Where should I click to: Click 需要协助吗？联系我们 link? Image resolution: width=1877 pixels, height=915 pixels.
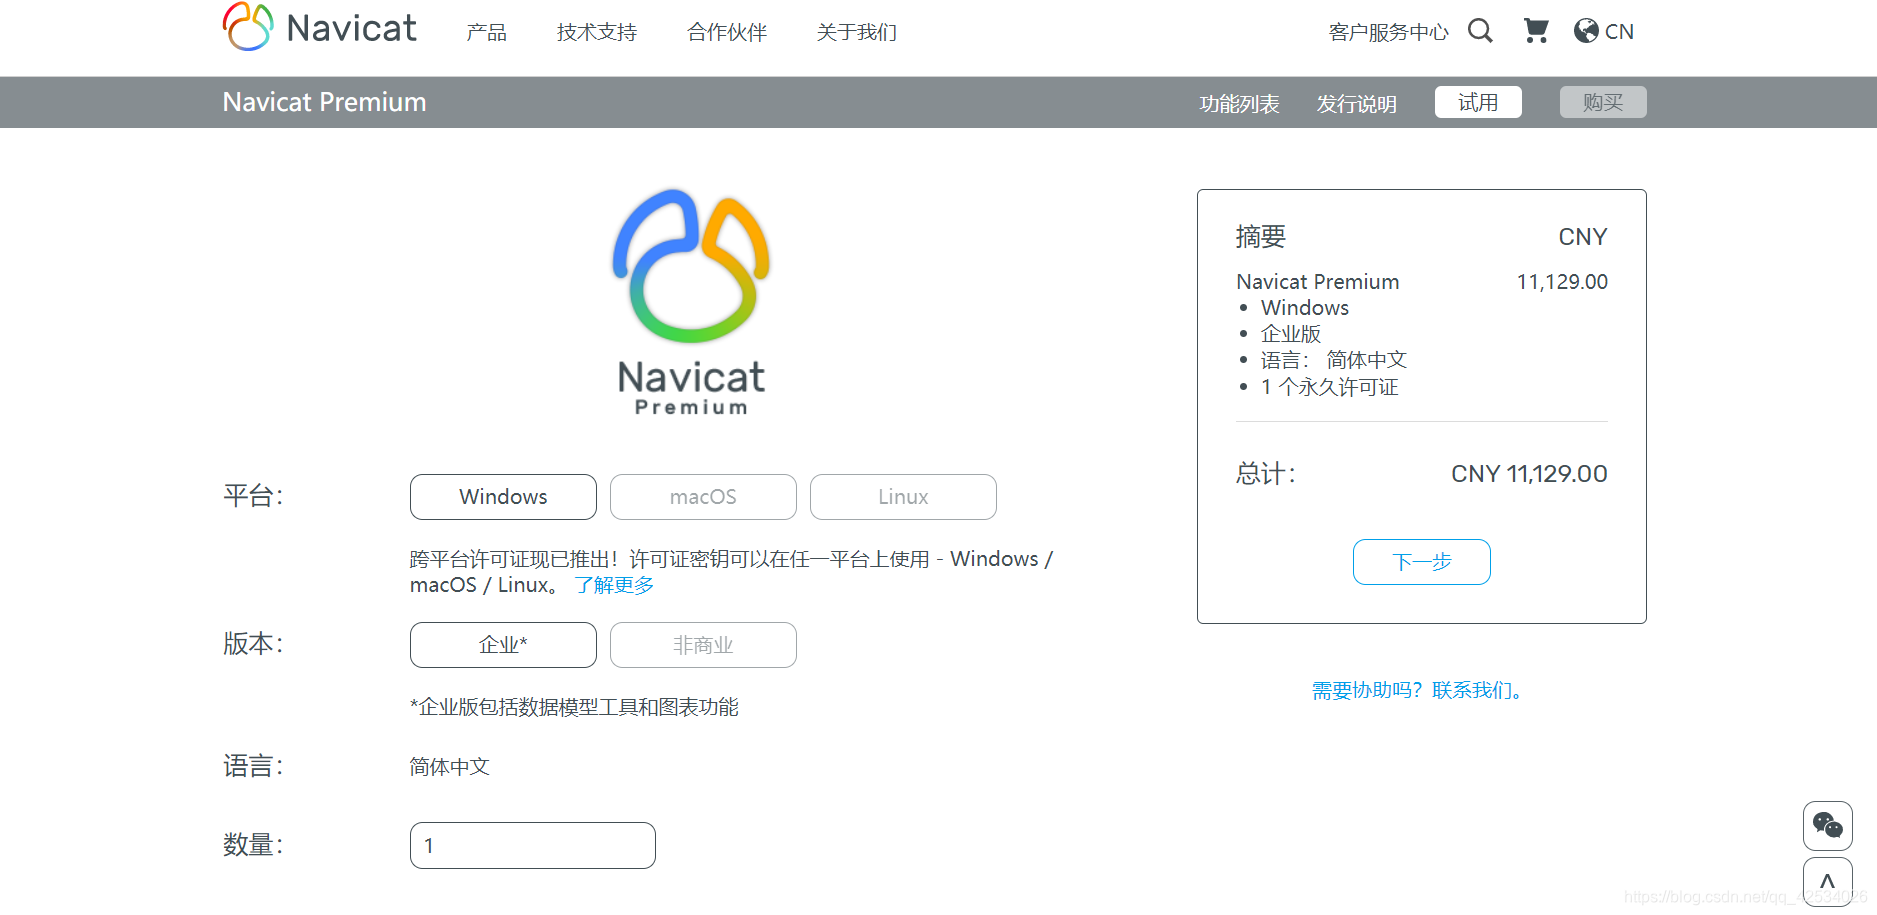(1420, 690)
